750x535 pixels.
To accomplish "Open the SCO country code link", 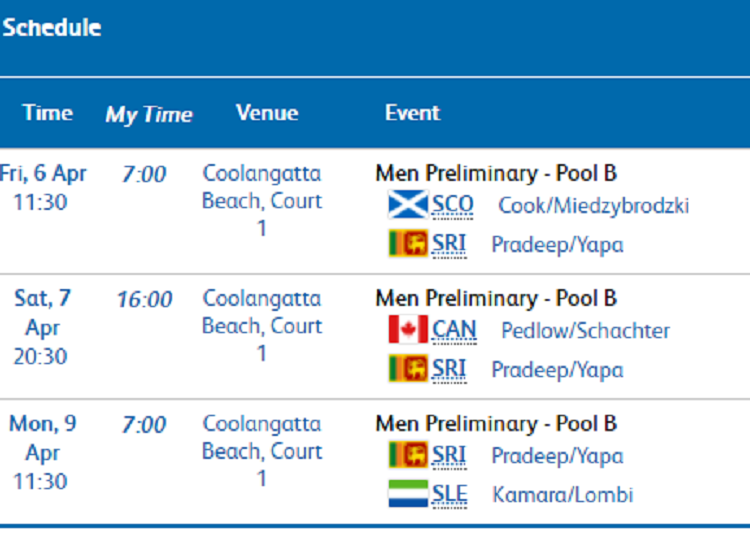I will point(452,205).
